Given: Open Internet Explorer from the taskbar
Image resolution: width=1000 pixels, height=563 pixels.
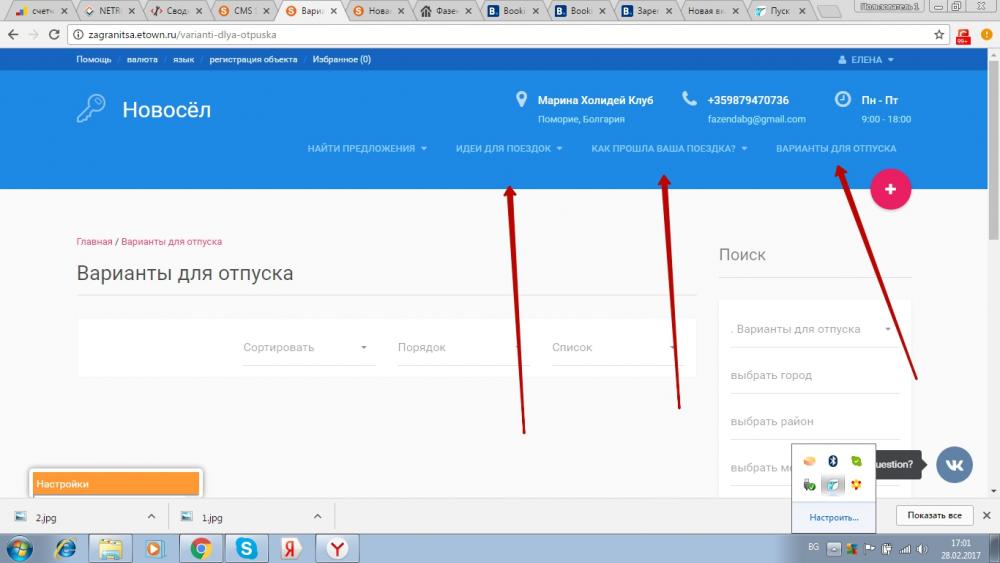Looking at the screenshot, I should point(65,548).
